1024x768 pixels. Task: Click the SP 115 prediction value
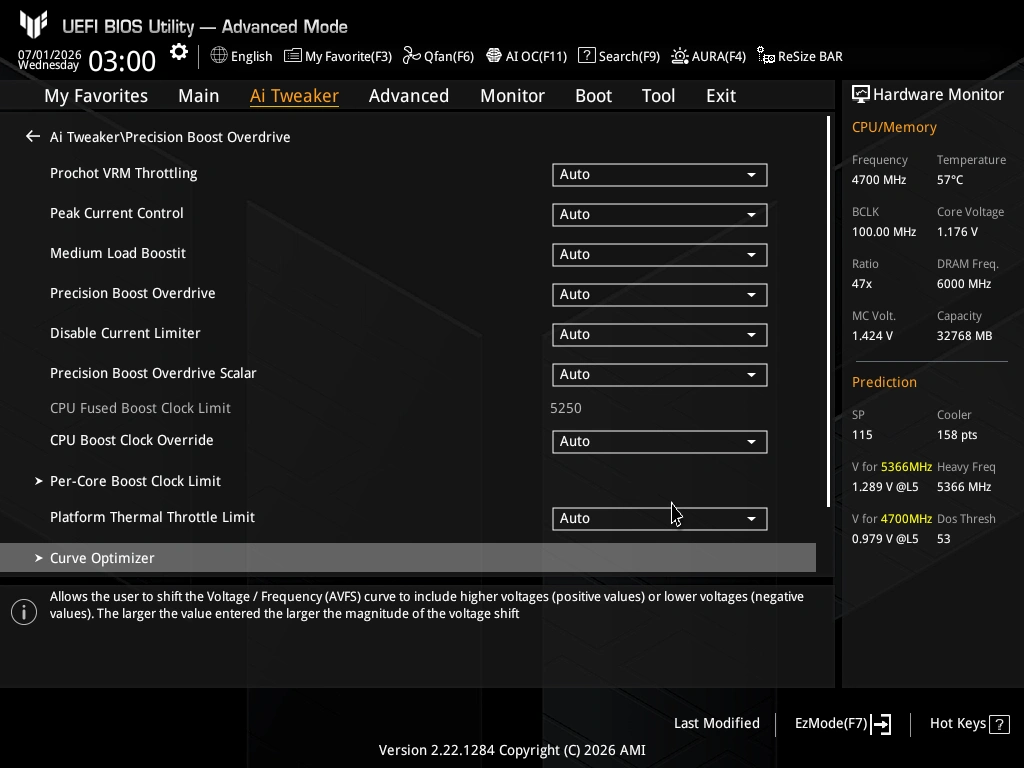862,435
